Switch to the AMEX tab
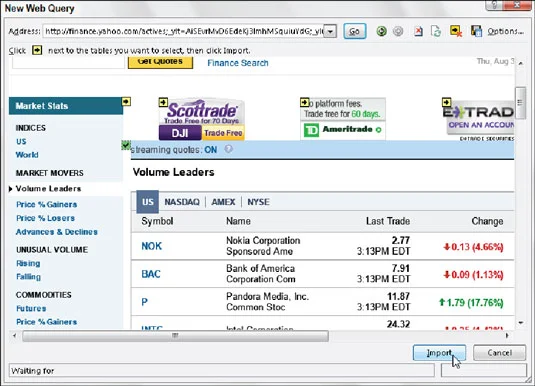This screenshot has height=386, width=535. [x=223, y=202]
